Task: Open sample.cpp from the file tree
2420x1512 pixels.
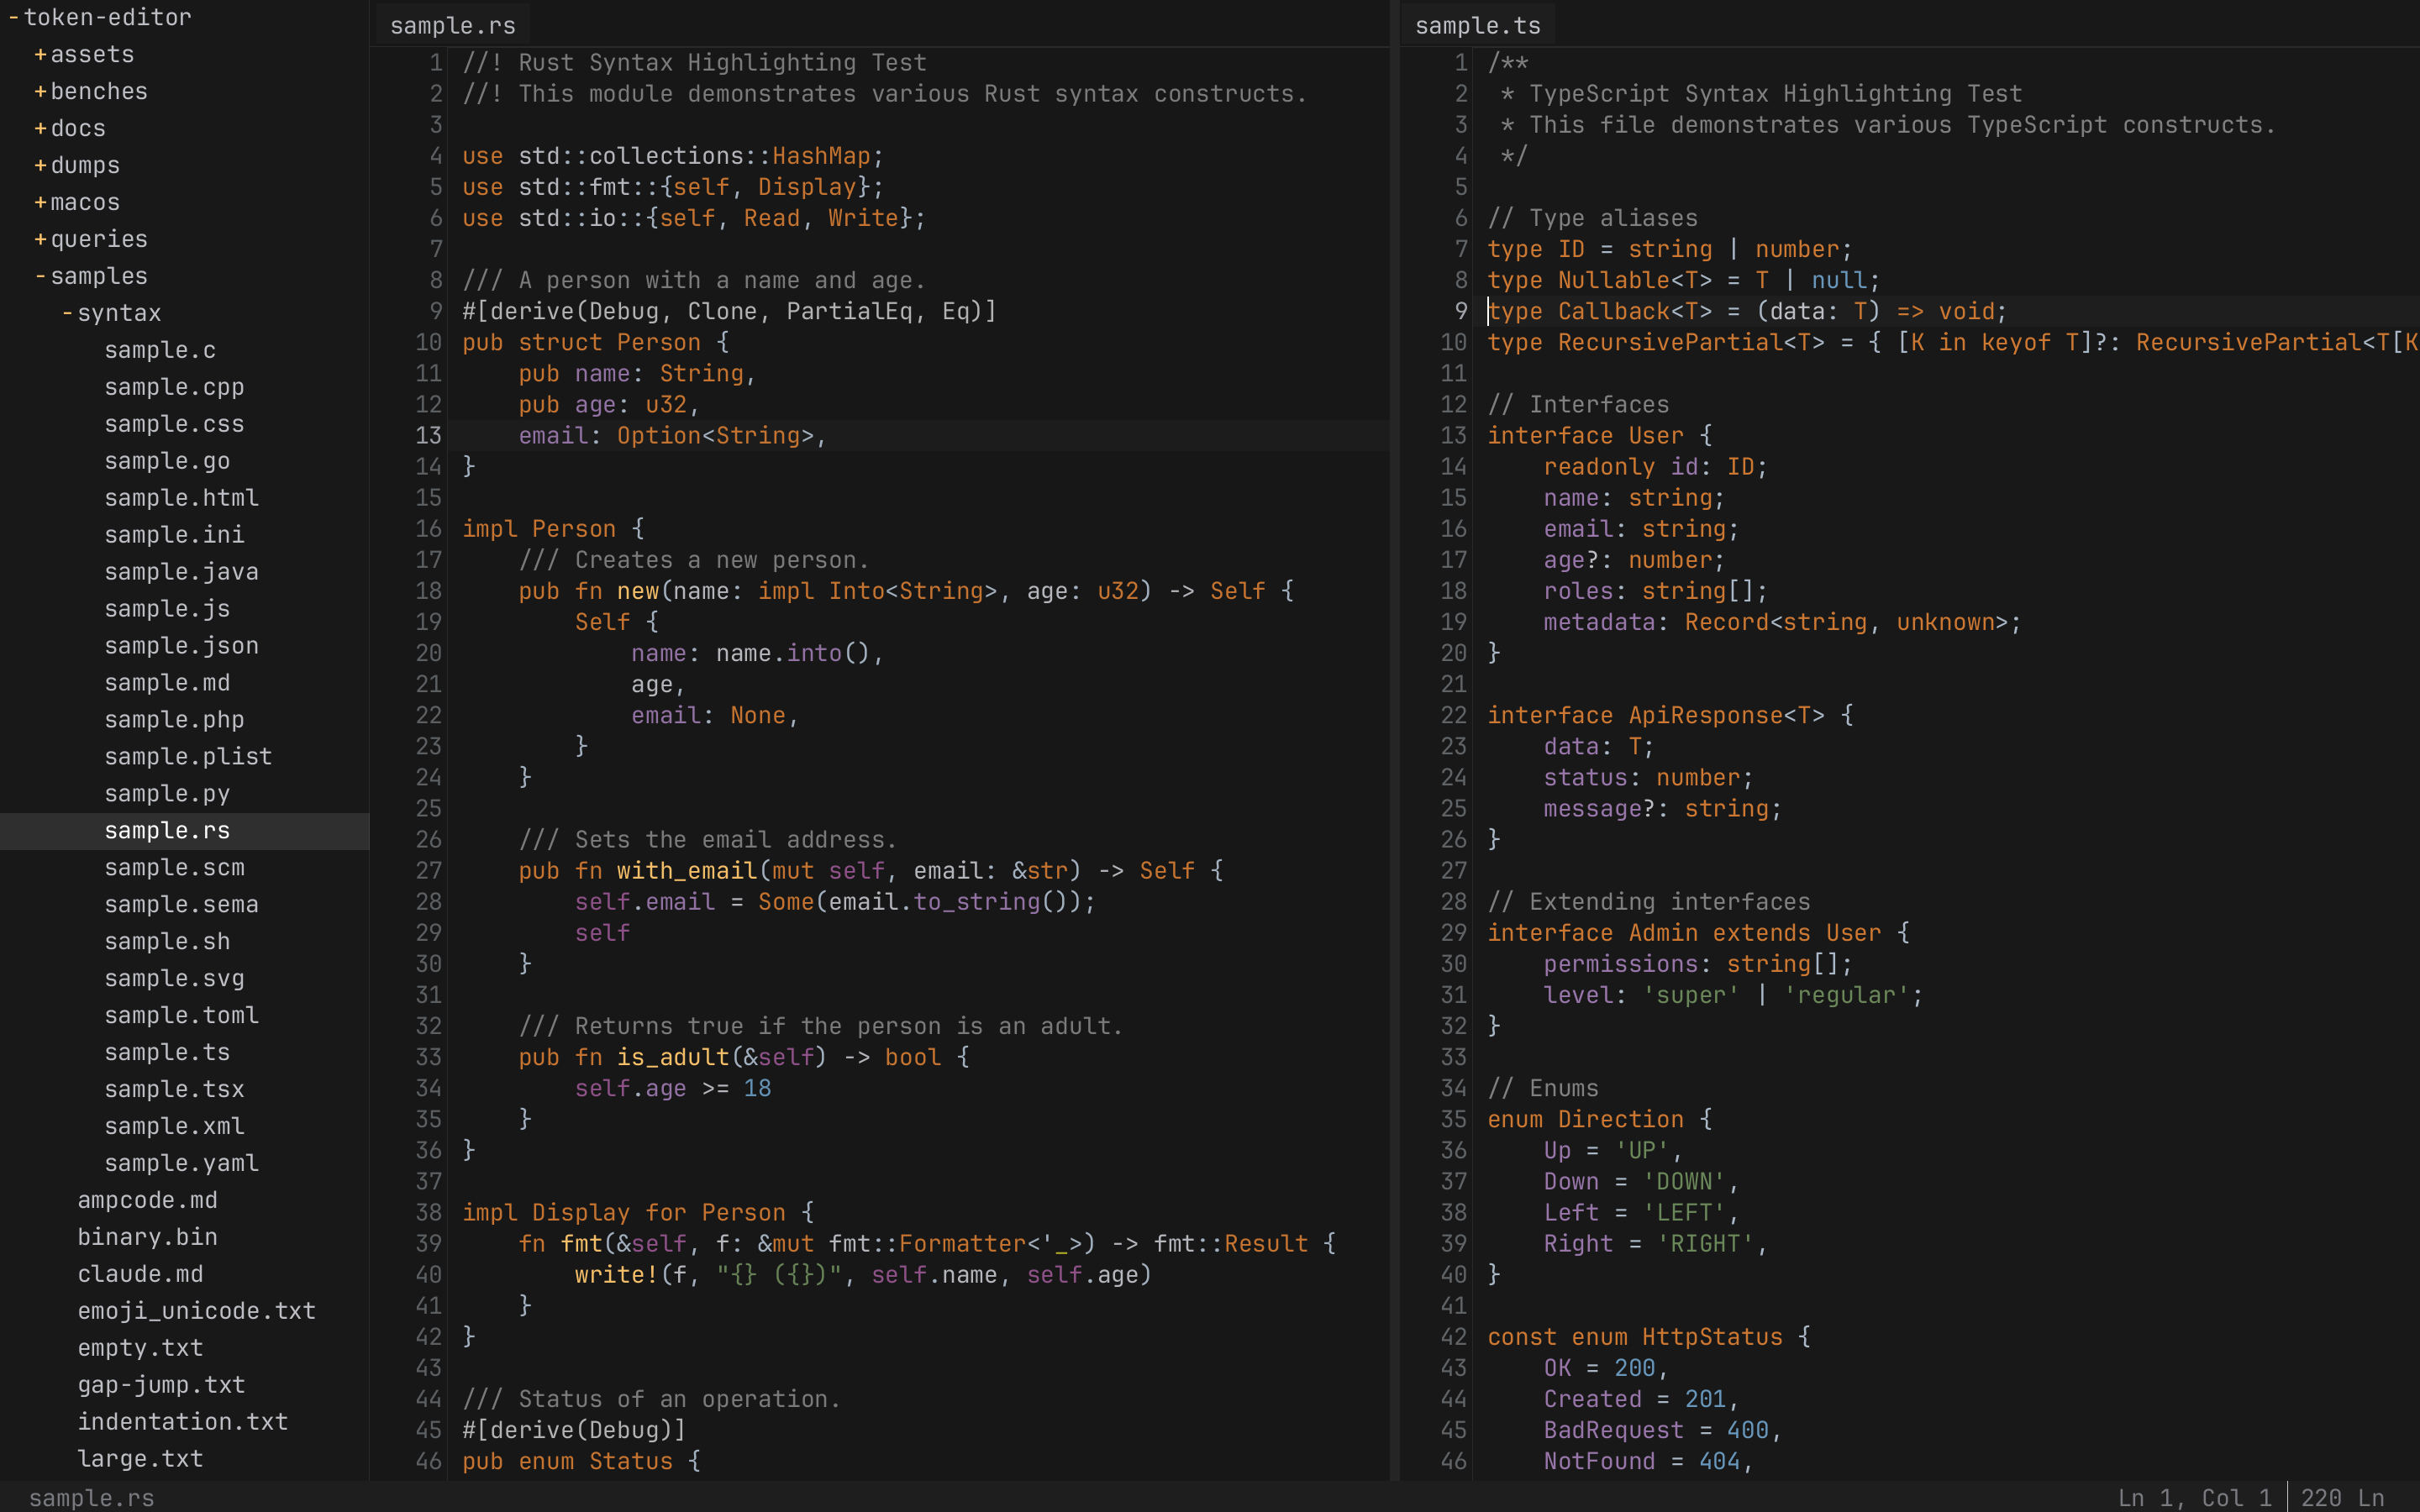Action: [x=174, y=386]
